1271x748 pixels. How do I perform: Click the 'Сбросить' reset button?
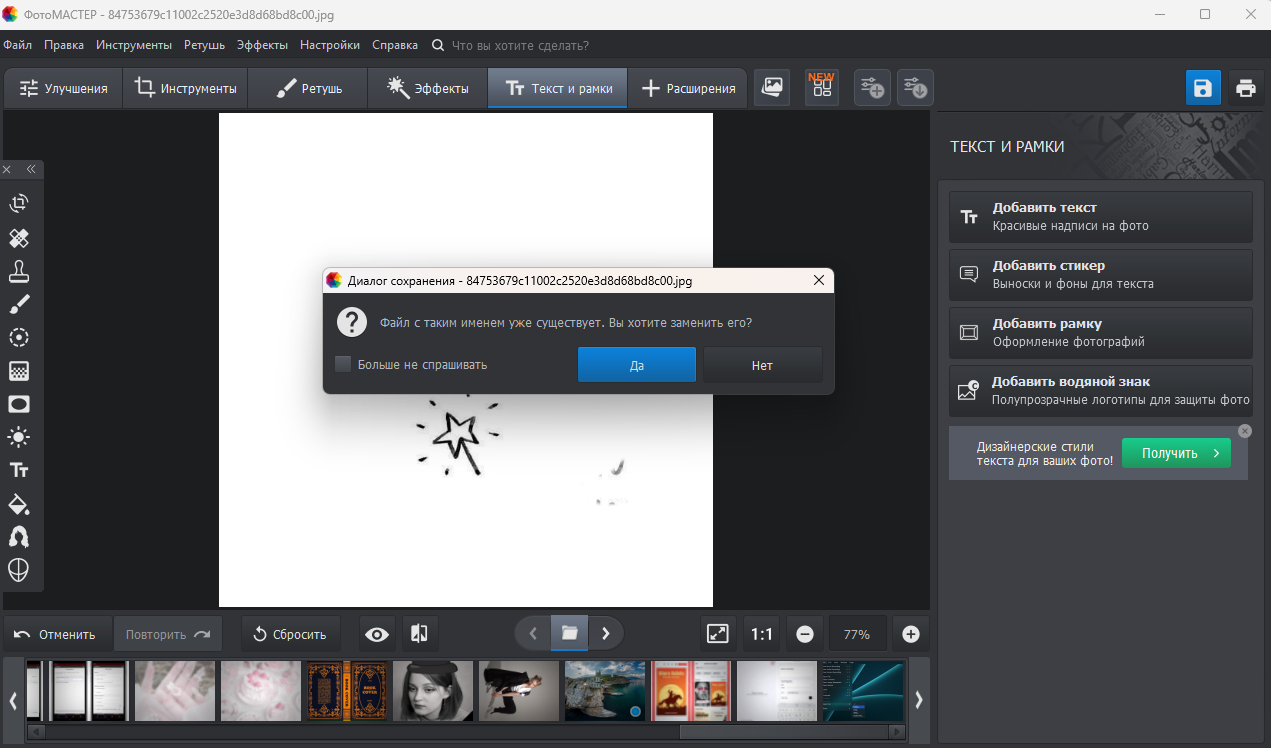pyautogui.click(x=290, y=634)
